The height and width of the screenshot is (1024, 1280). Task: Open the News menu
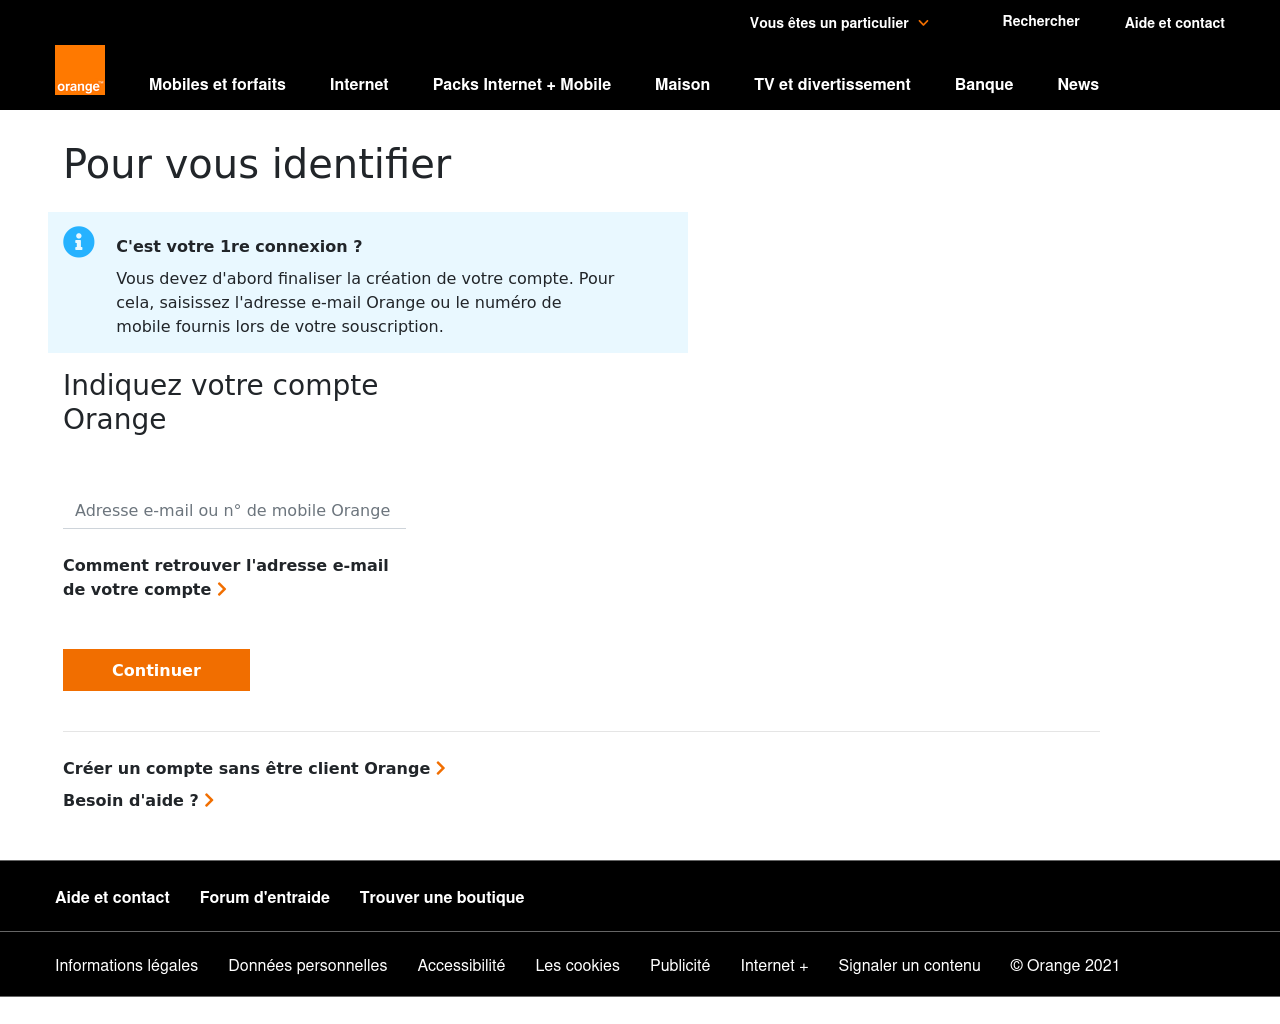tap(1078, 85)
